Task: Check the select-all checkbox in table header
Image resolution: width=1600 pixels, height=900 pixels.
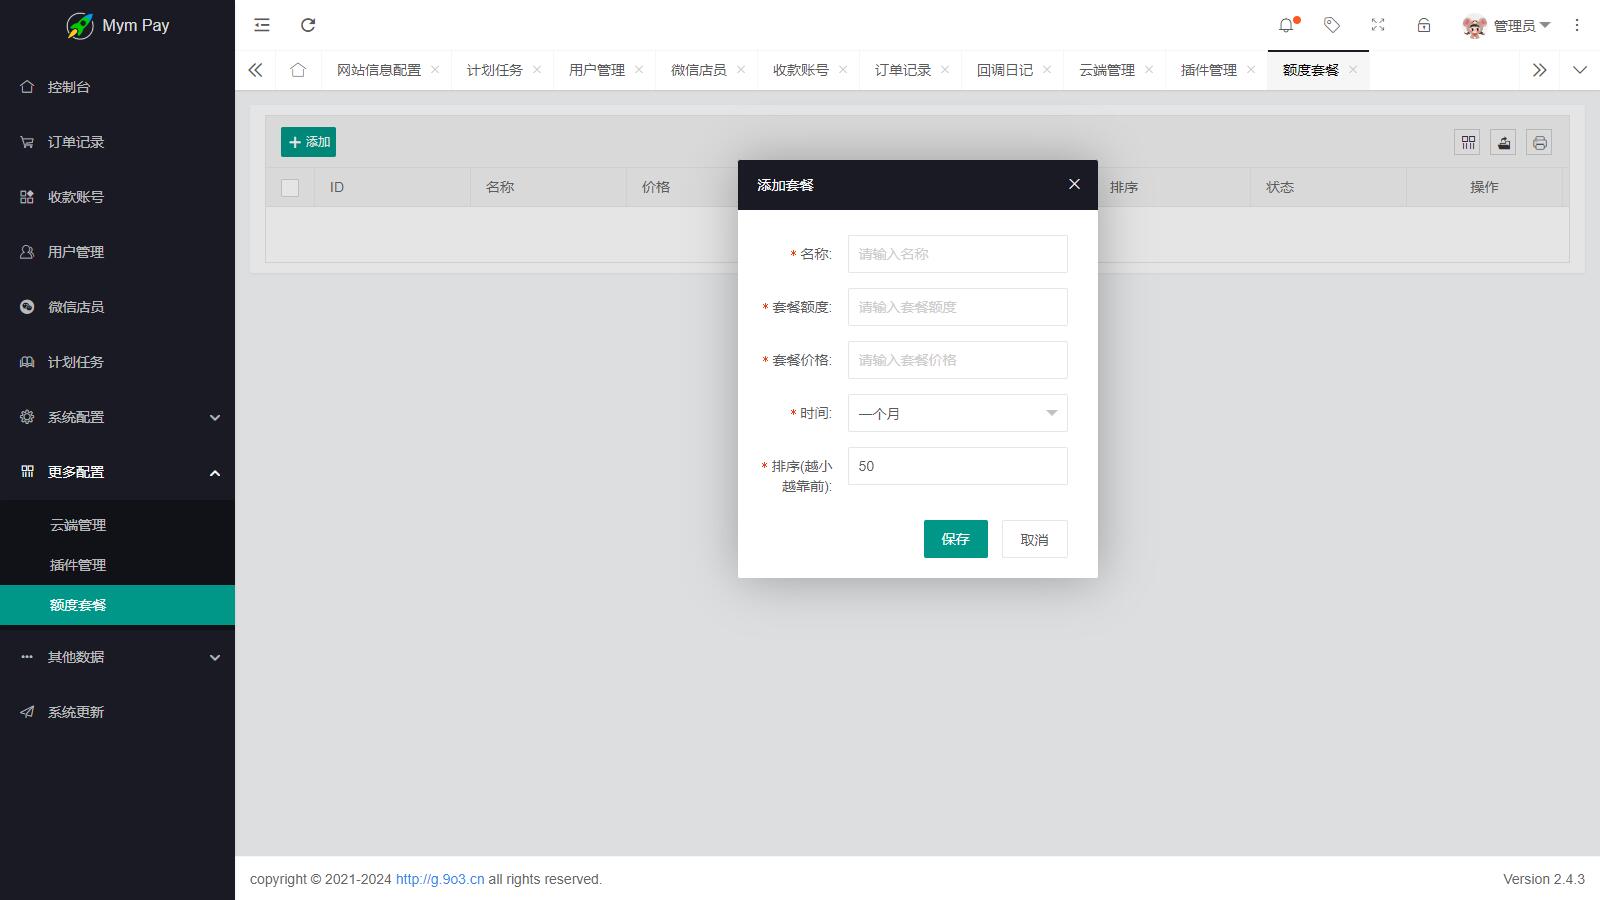Action: click(x=290, y=188)
